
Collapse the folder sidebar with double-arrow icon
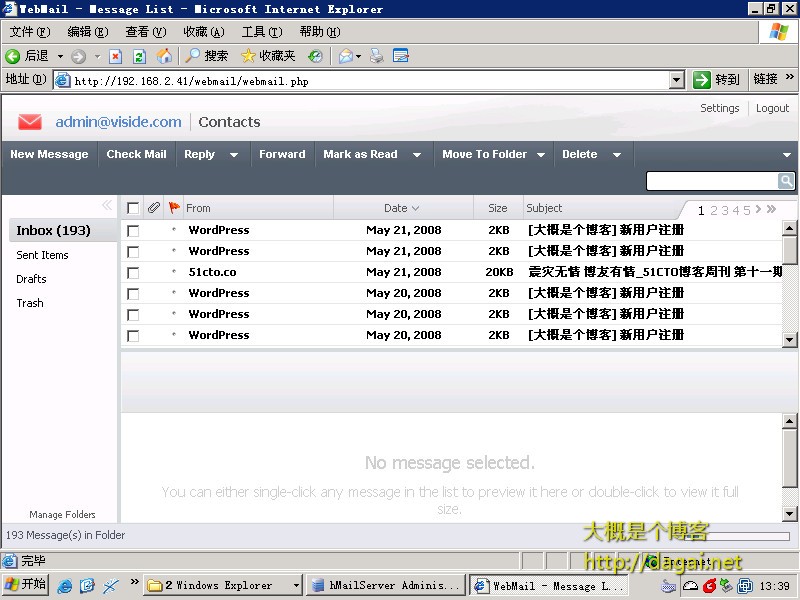click(107, 206)
